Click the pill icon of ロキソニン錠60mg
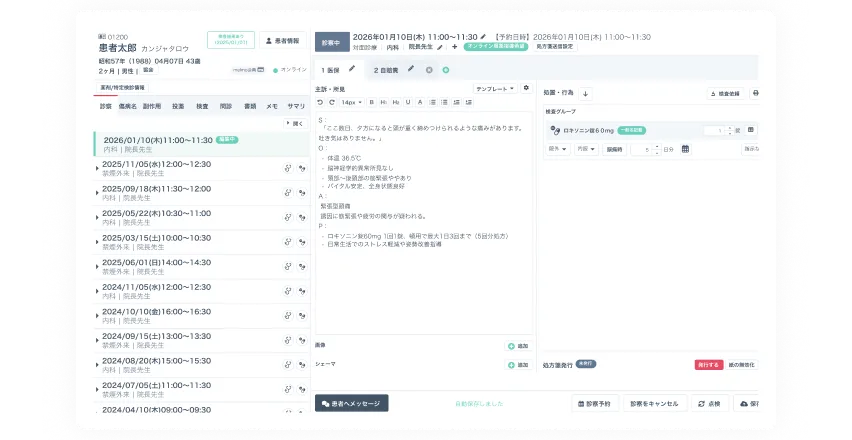Screen dimensions: 852x440 pyautogui.click(x=555, y=130)
